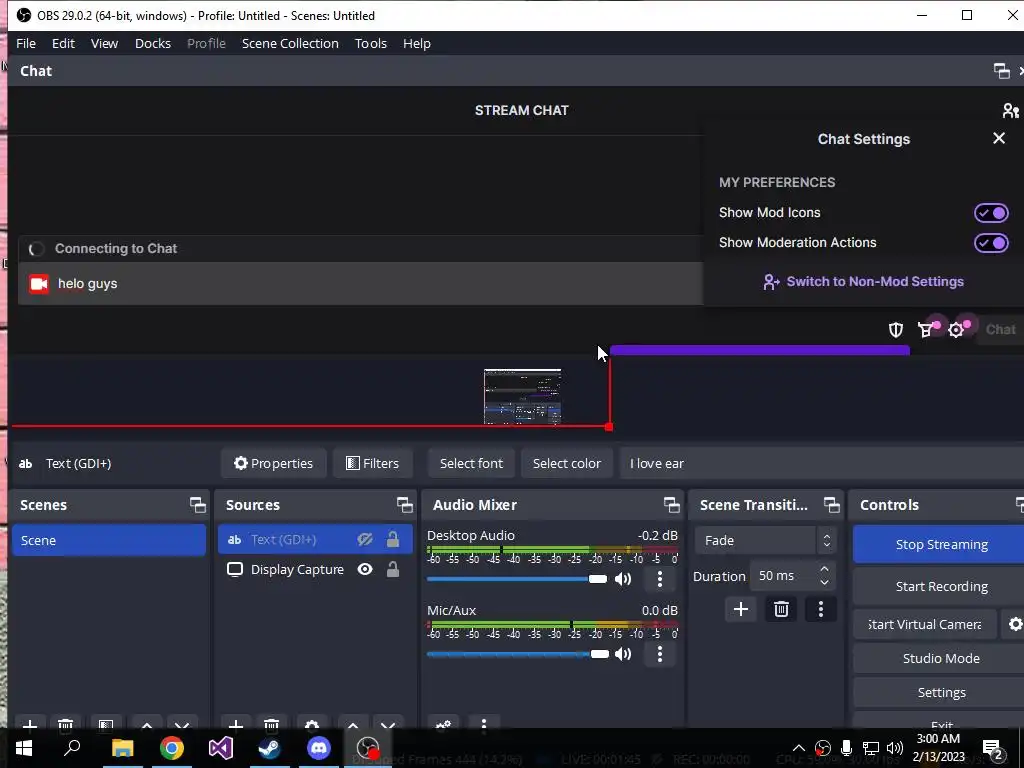The height and width of the screenshot is (768, 1024).
Task: Open the File menu
Action: click(x=25, y=43)
